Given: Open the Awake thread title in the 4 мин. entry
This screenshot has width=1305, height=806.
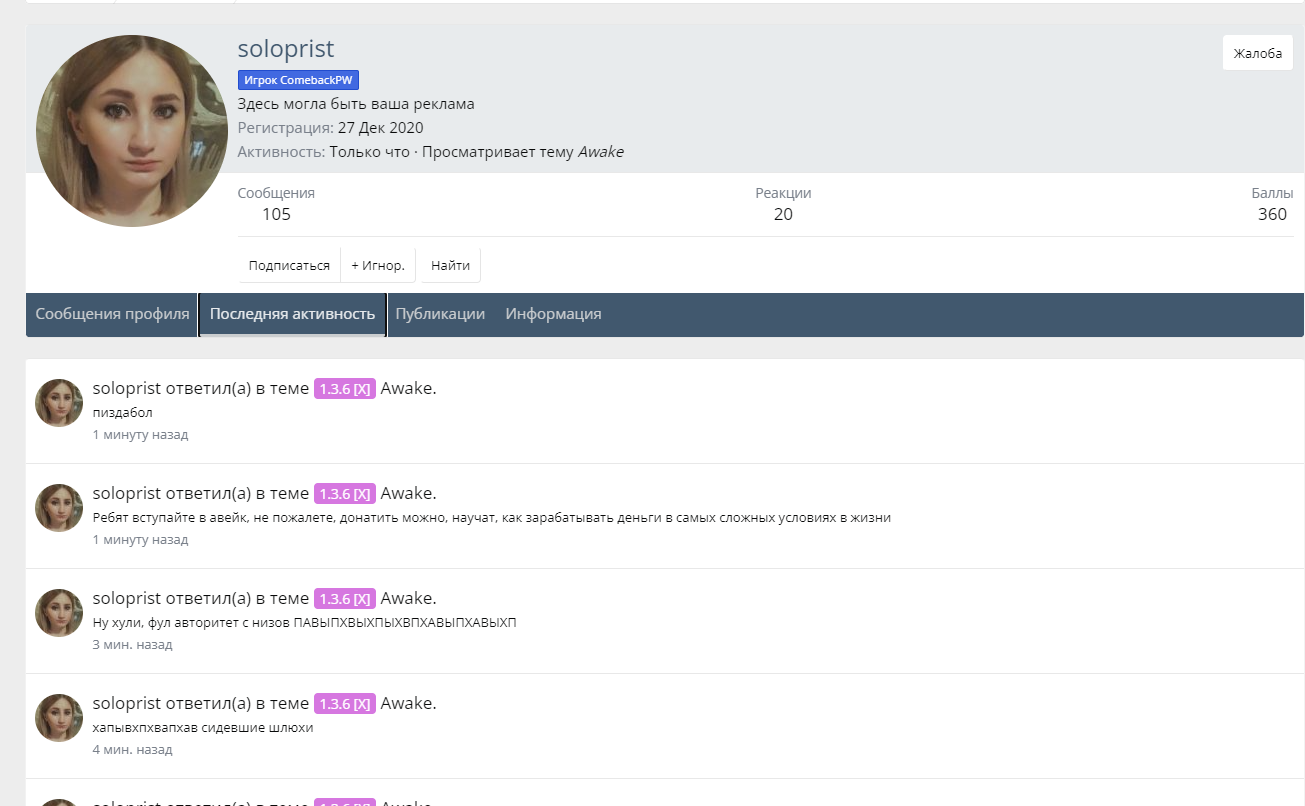Looking at the screenshot, I should [408, 703].
